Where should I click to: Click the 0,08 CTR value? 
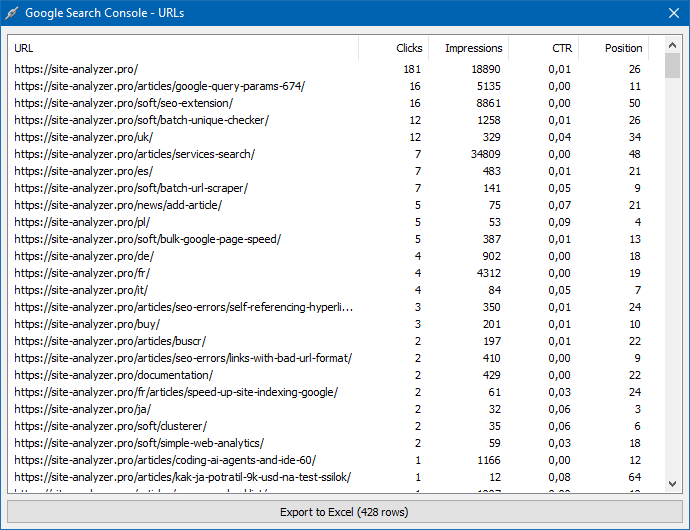tap(559, 477)
